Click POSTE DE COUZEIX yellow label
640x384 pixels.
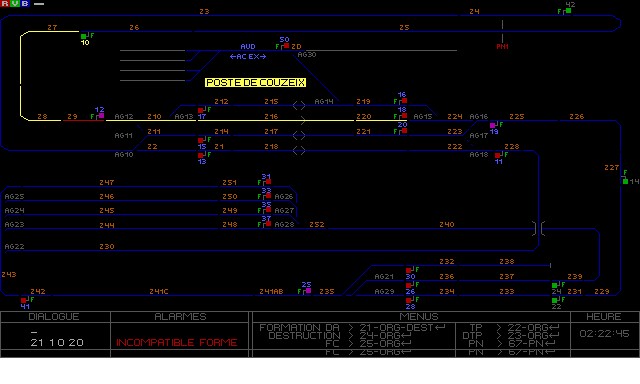(x=256, y=82)
